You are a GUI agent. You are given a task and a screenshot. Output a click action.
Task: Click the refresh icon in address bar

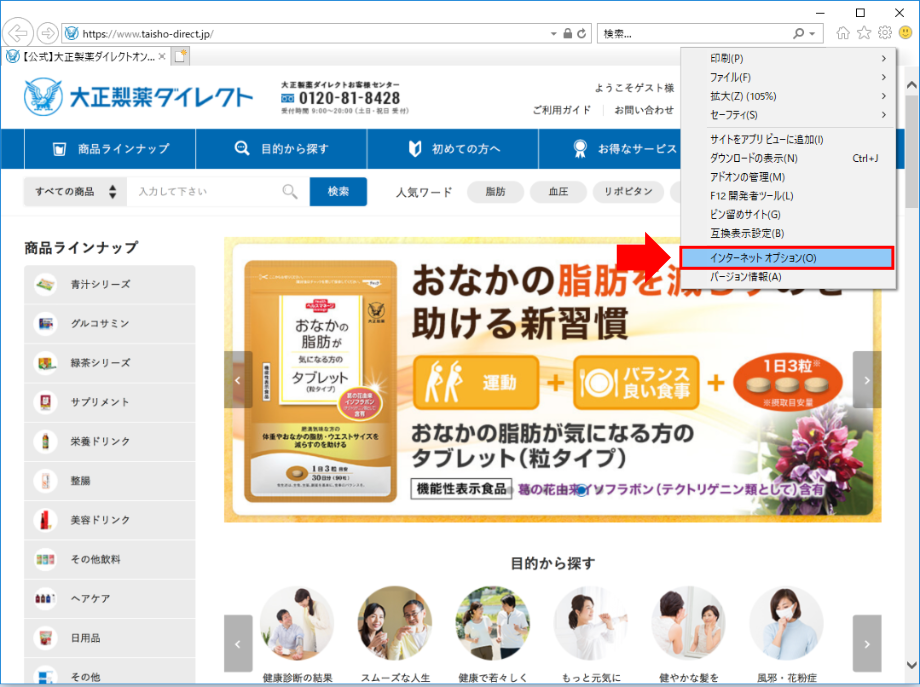point(581,33)
